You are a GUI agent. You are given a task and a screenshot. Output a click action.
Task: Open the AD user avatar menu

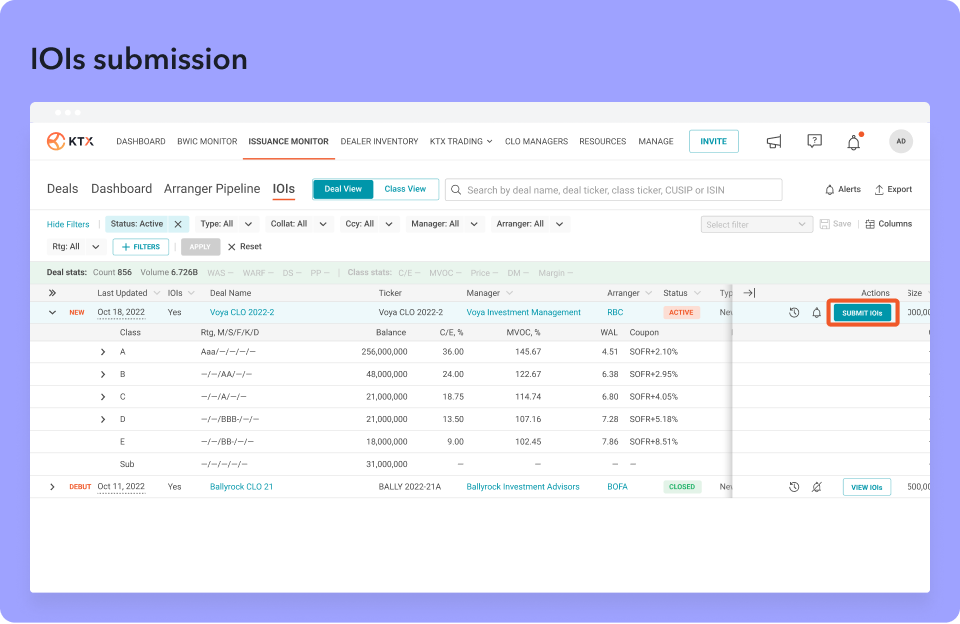tap(901, 141)
